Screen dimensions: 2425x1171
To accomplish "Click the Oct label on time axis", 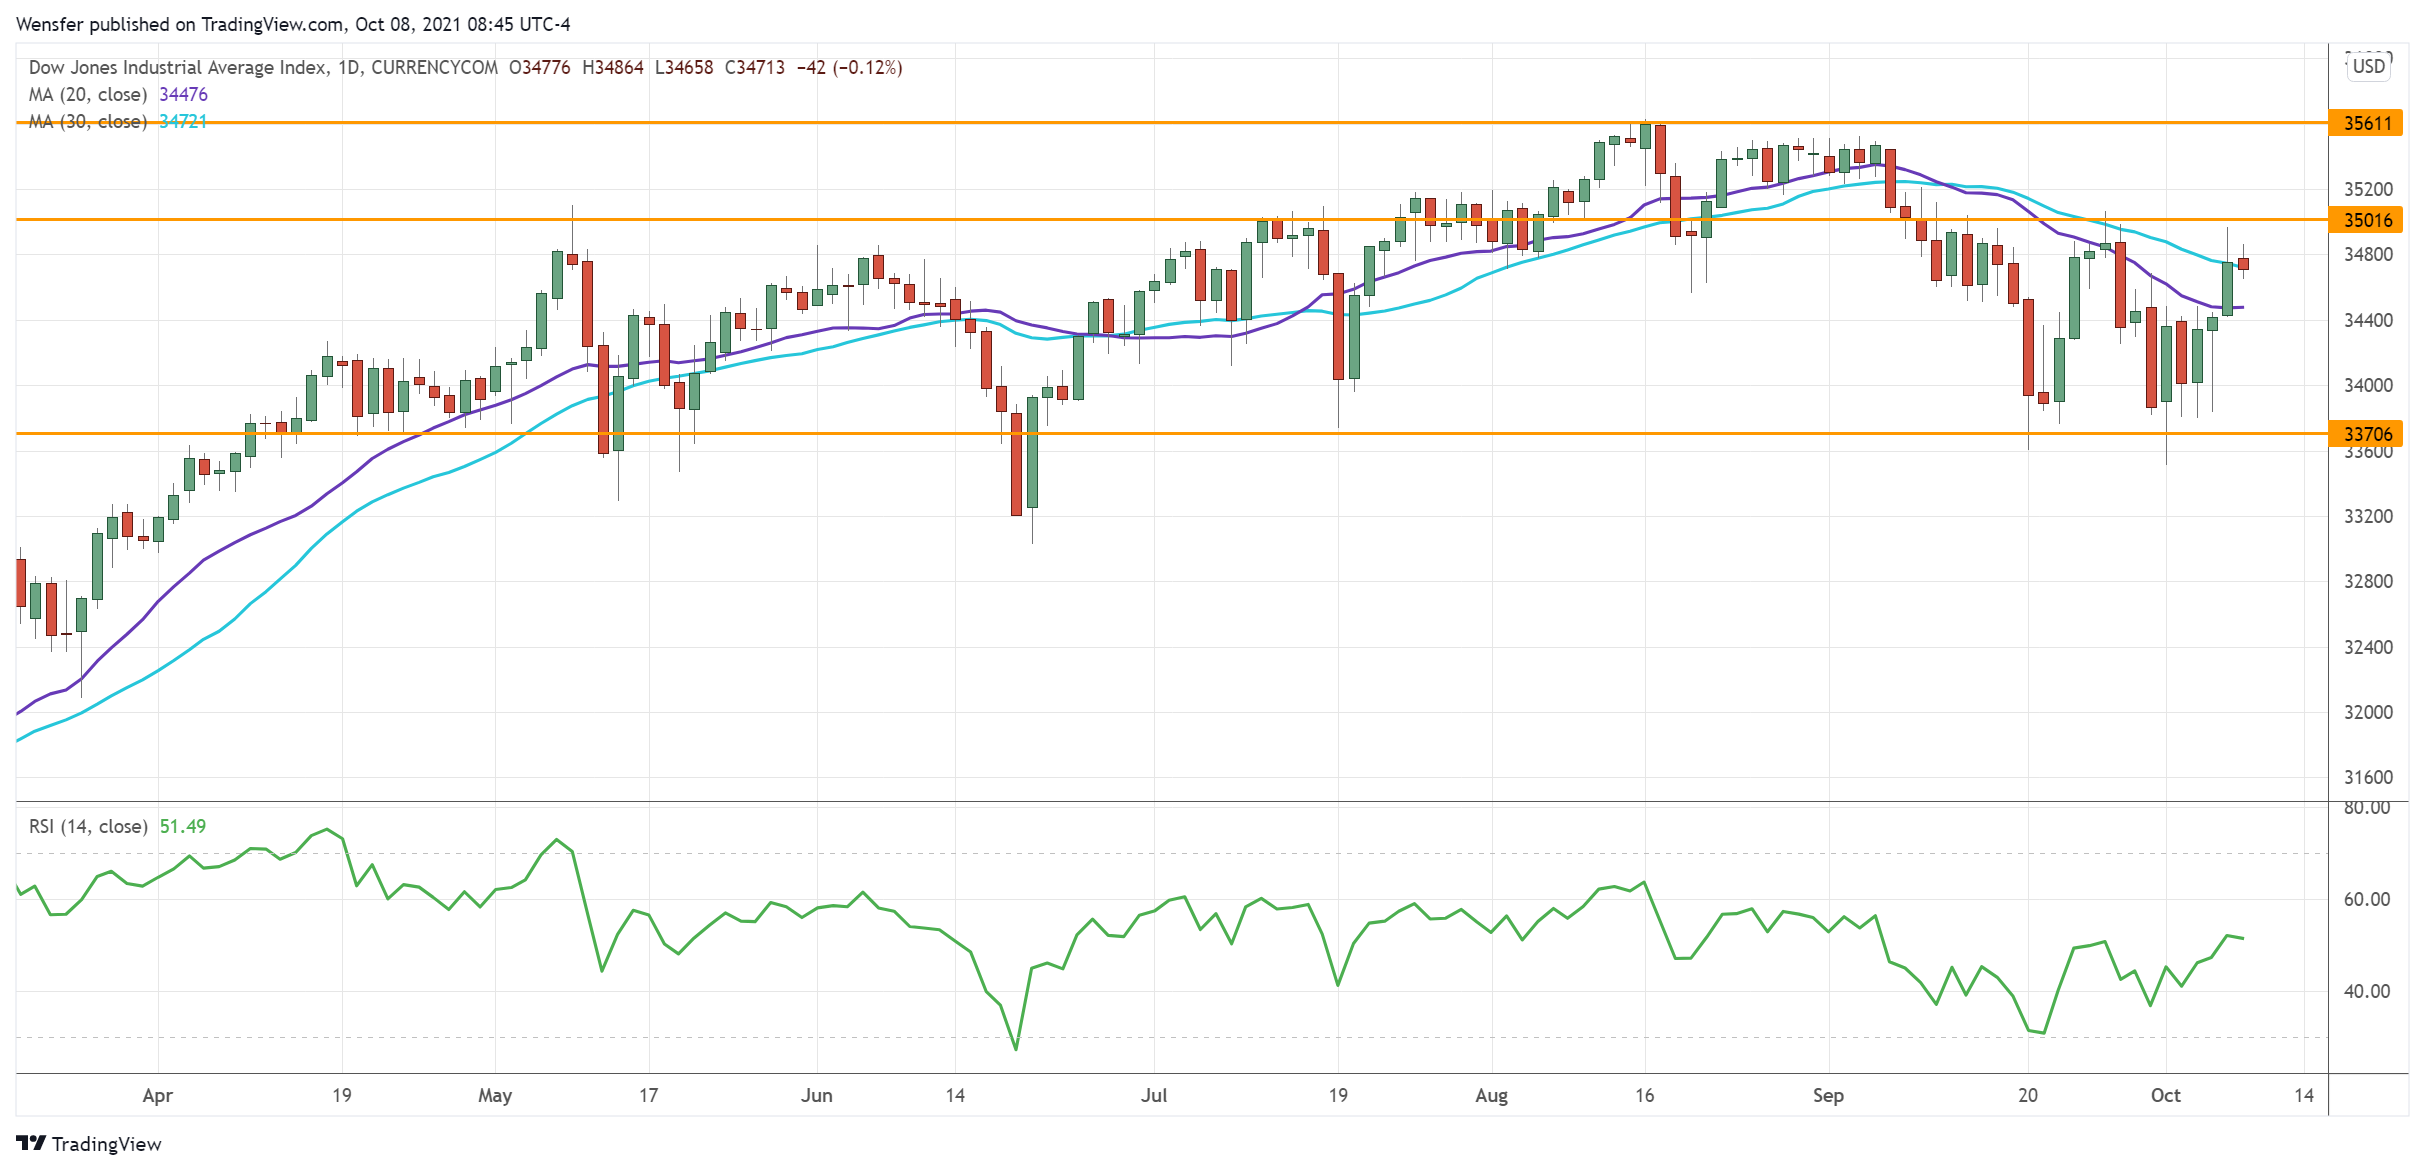I will point(2165,1096).
